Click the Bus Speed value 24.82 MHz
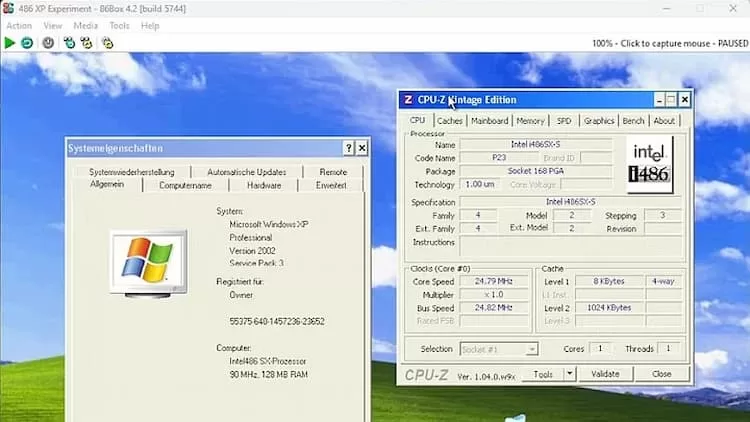 click(x=494, y=308)
